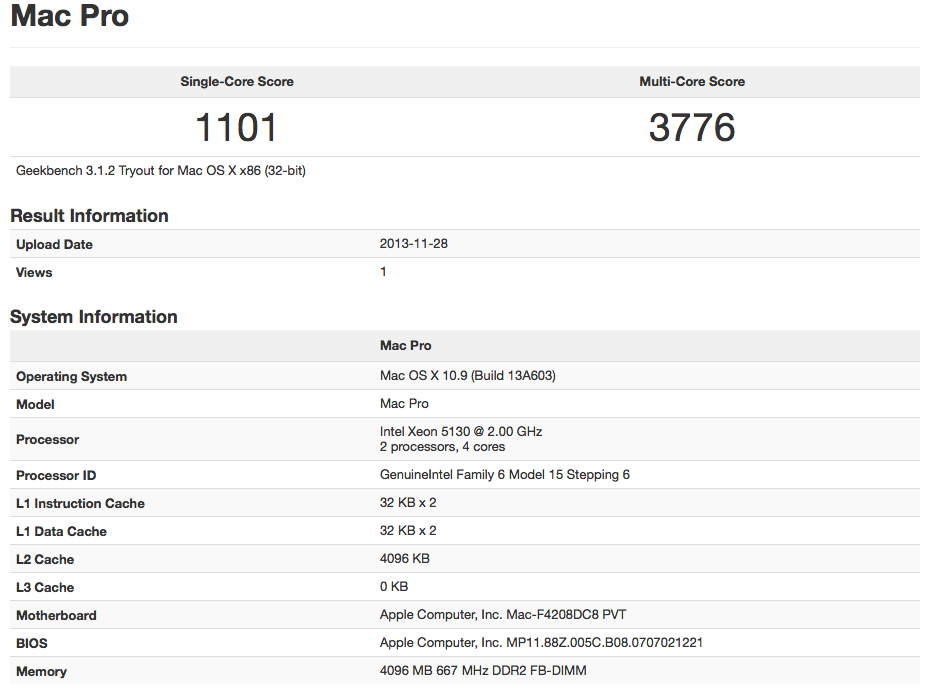Click the Operating System label
Image resolution: width=944 pixels, height=699 pixels.
coord(71,377)
